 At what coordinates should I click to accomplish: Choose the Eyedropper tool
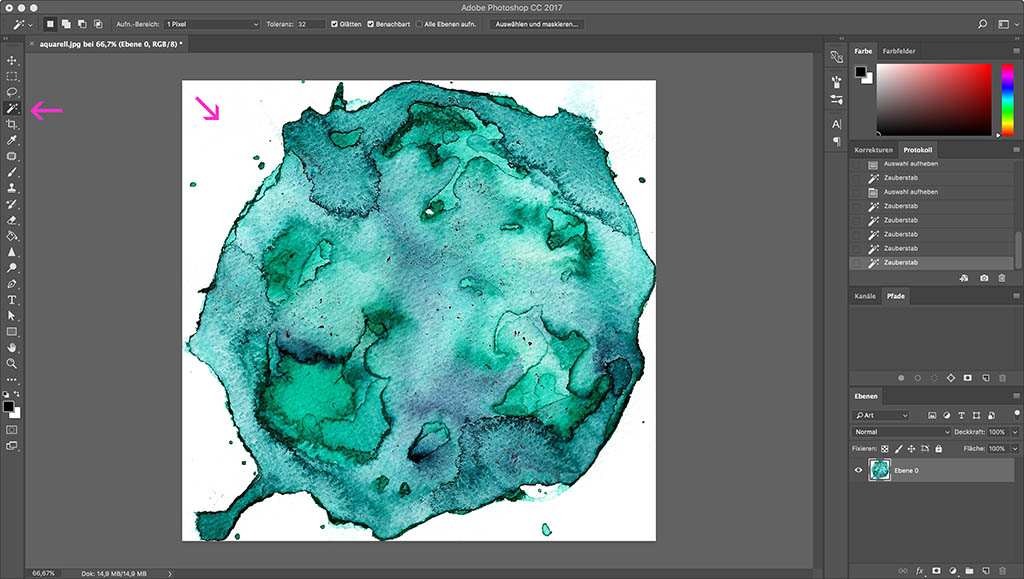coord(12,140)
